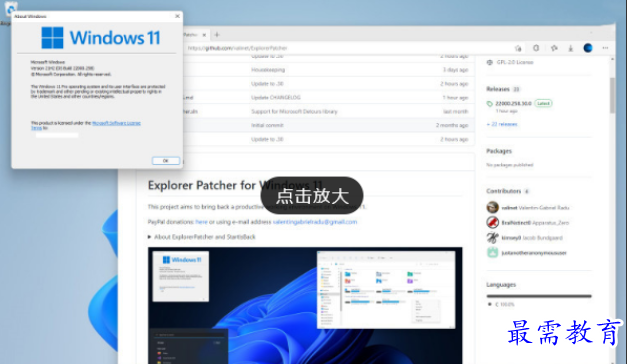Click the last month timestamp
The width and height of the screenshot is (629, 364).
pyautogui.click(x=456, y=112)
